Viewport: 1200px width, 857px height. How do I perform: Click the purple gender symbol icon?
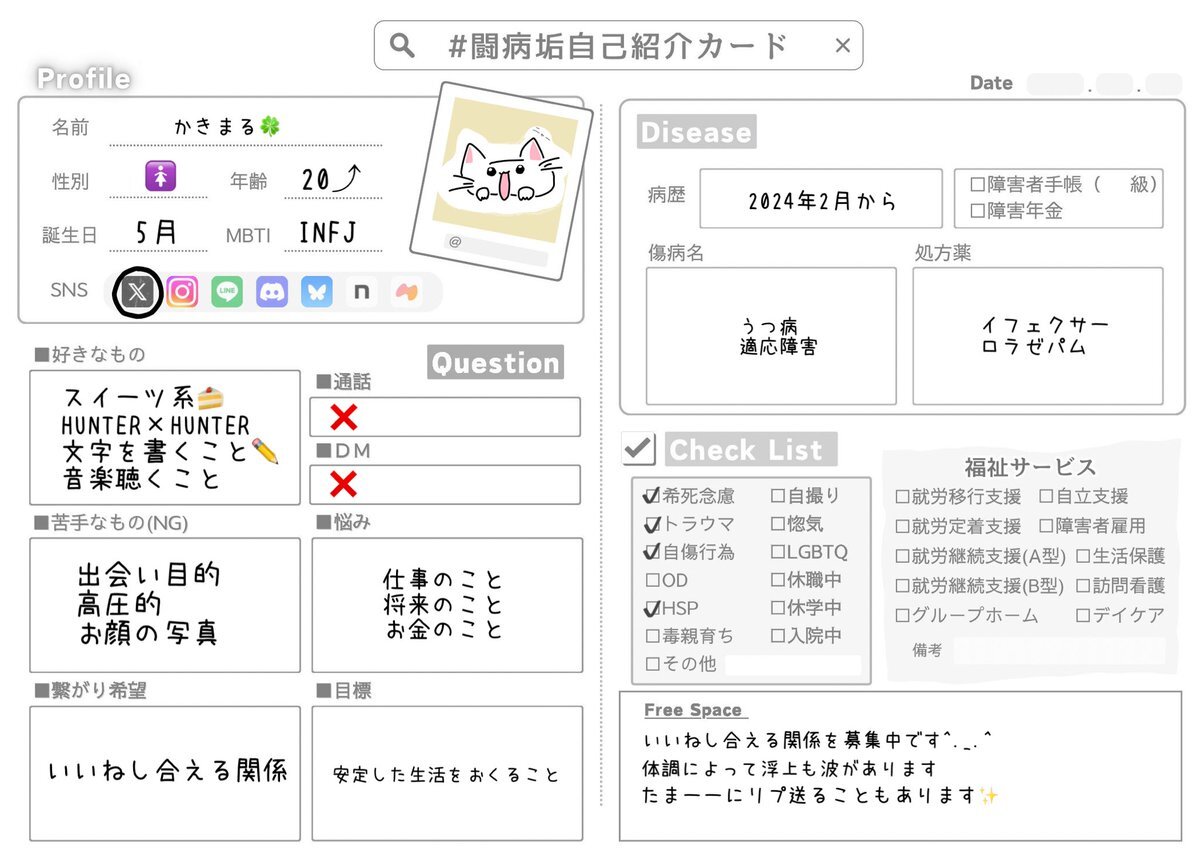pos(161,177)
